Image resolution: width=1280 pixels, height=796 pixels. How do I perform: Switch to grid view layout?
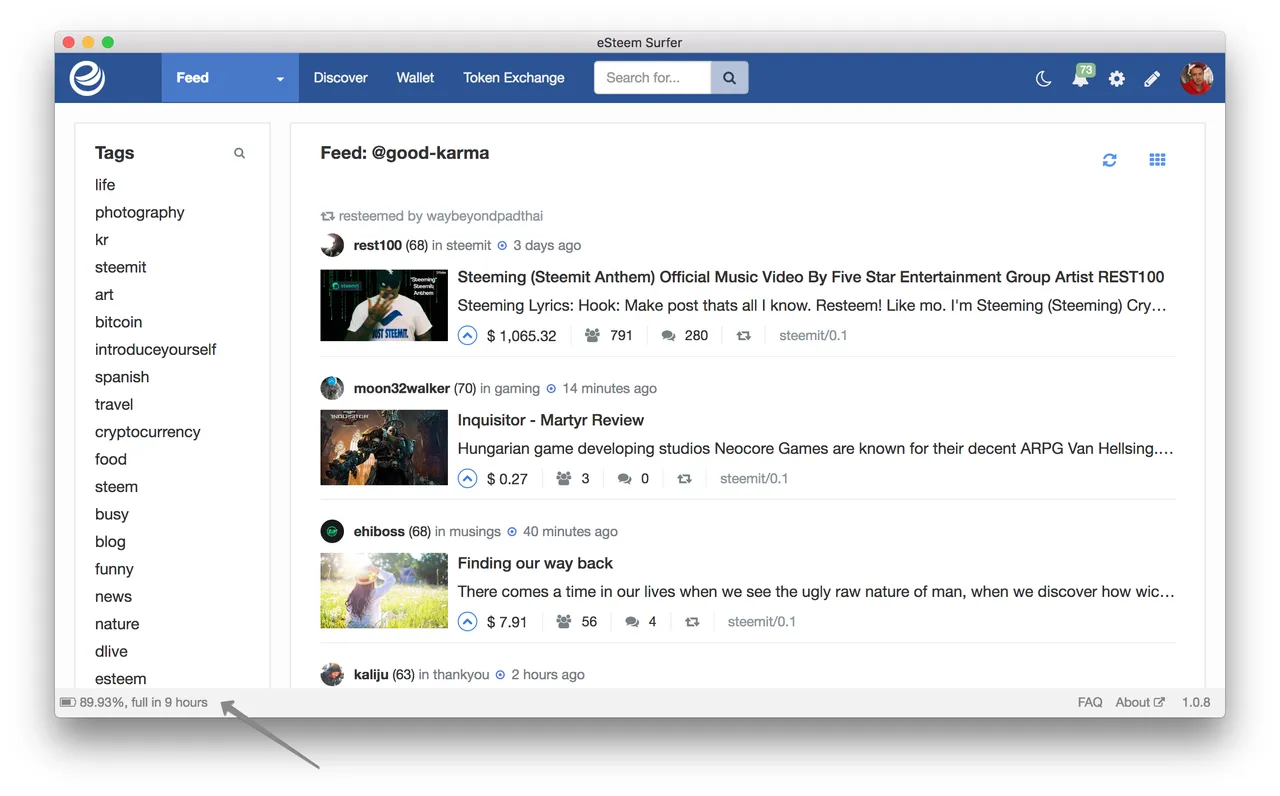pyautogui.click(x=1157, y=160)
